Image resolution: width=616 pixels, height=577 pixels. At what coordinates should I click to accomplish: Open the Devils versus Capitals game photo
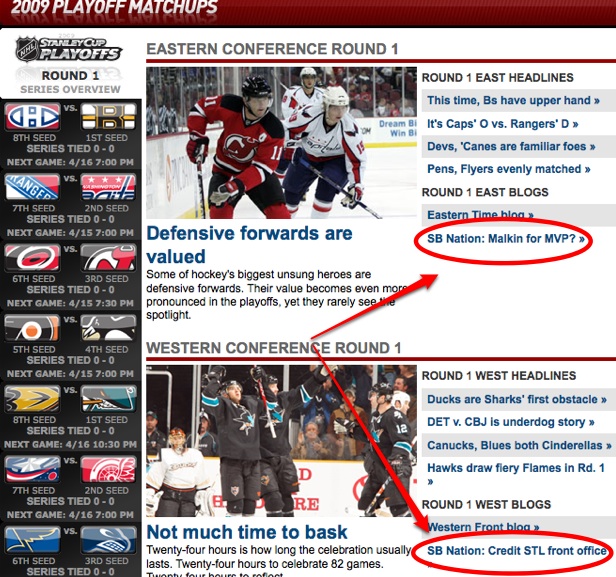[x=281, y=143]
